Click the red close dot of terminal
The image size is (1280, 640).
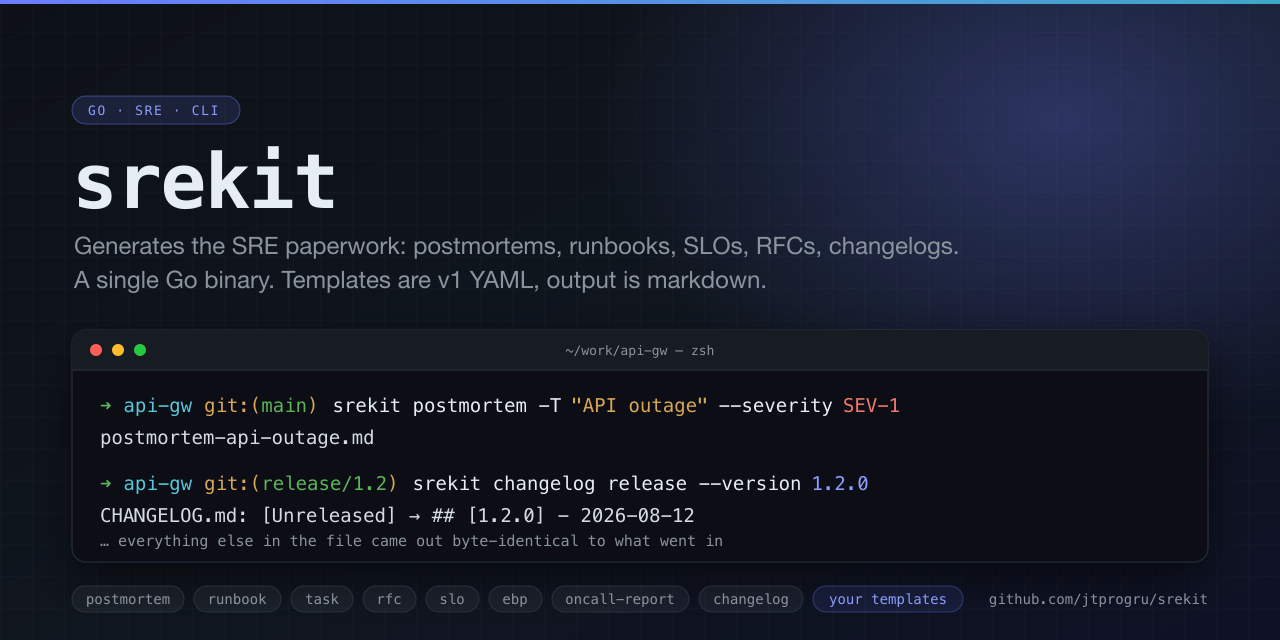coord(96,350)
